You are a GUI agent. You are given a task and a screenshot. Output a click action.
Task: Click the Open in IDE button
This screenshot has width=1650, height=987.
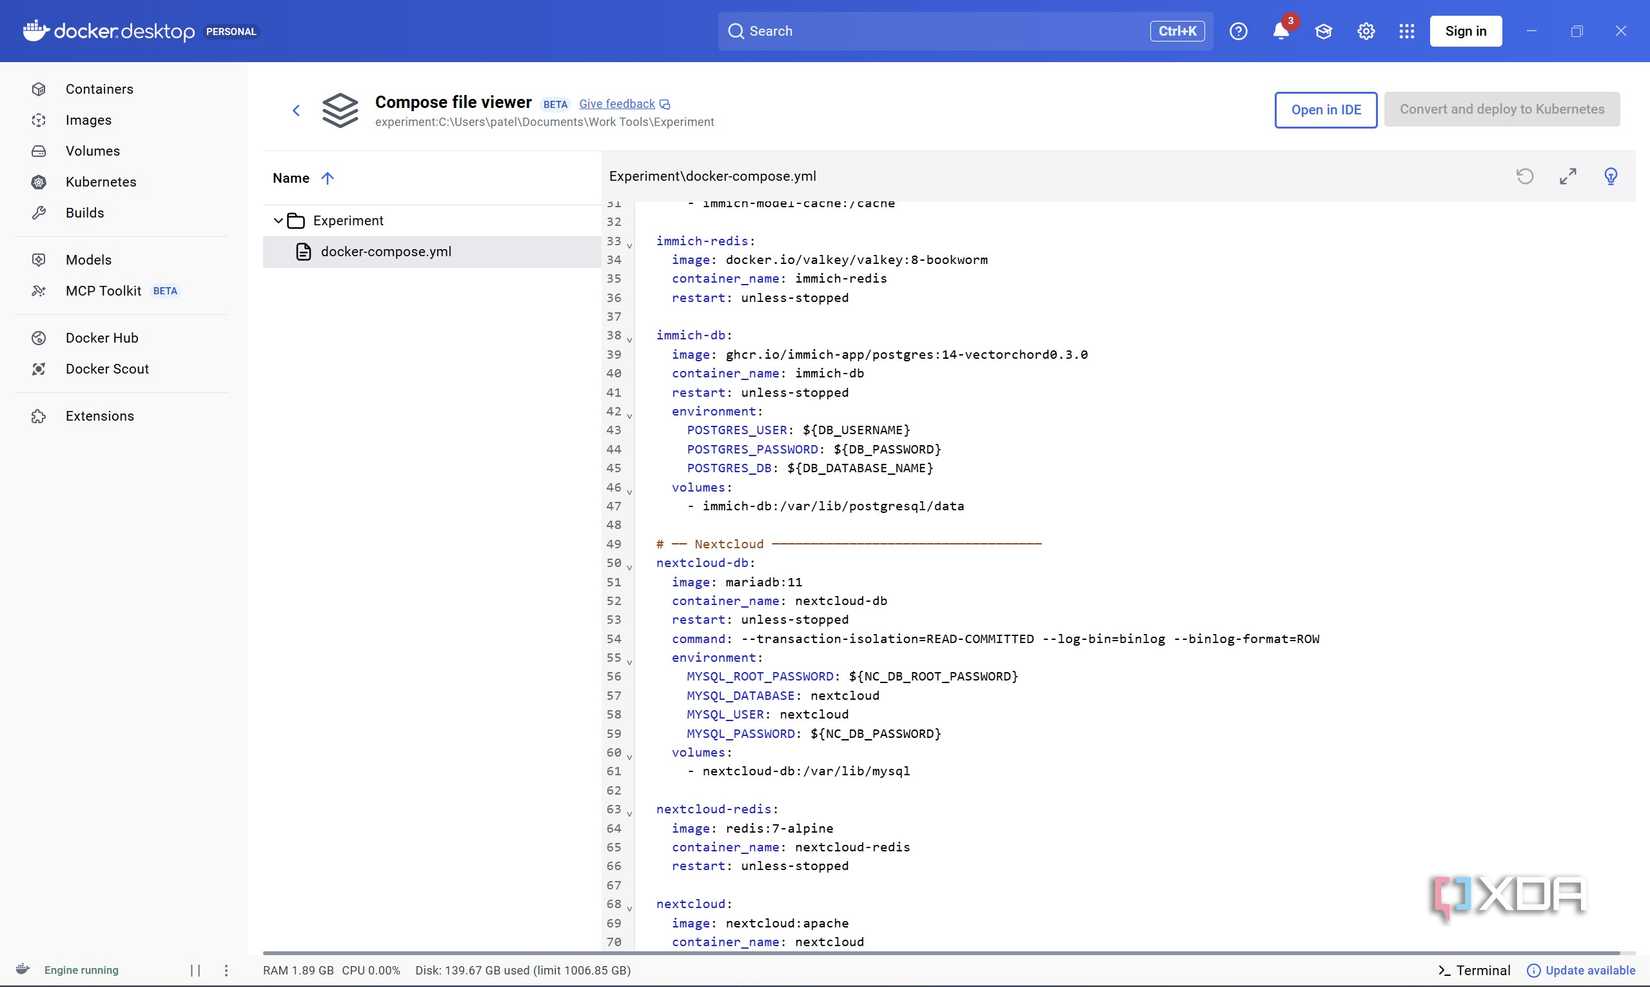[x=1326, y=110]
